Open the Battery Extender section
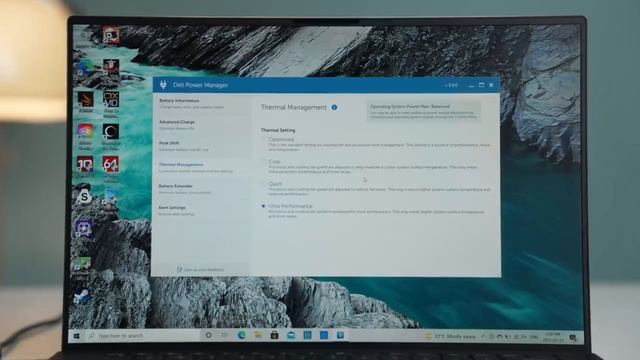This screenshot has height=360, width=640. click(202, 189)
